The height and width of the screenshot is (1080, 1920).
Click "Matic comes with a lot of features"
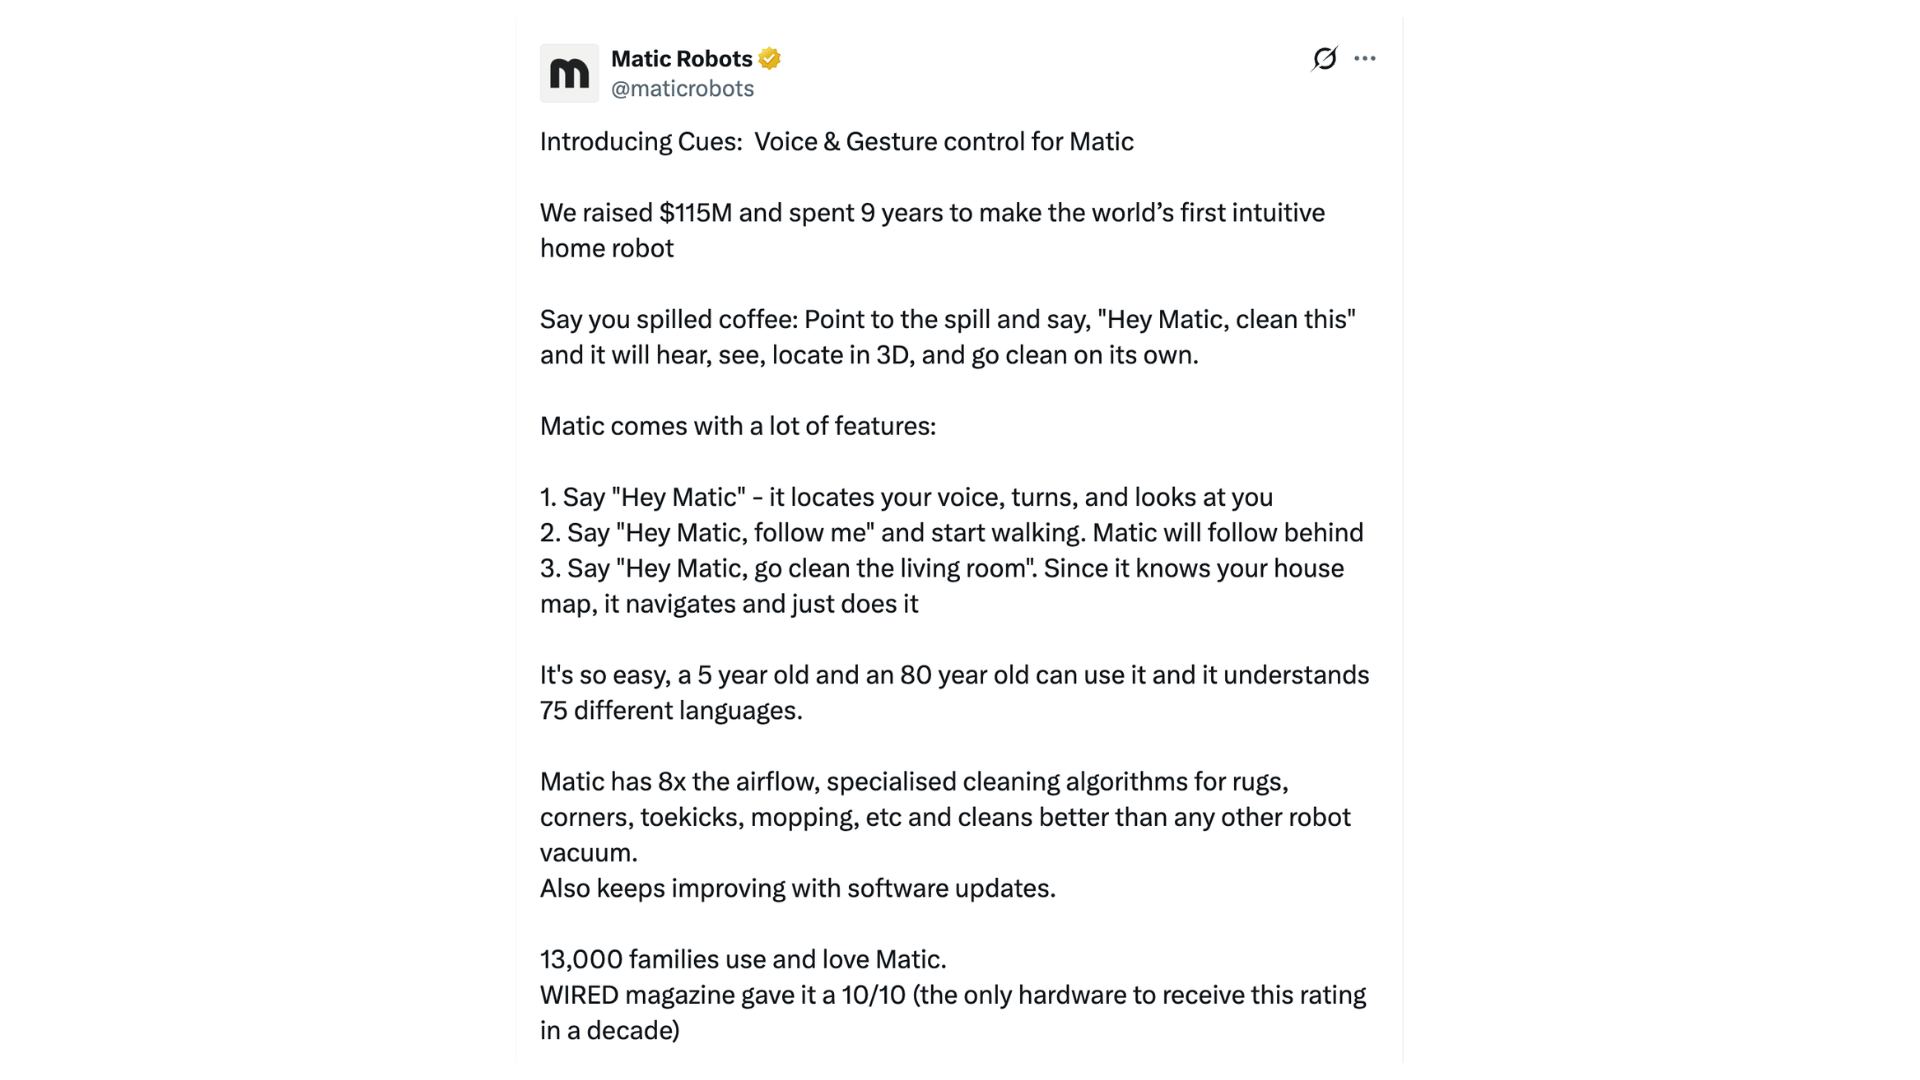pos(738,427)
